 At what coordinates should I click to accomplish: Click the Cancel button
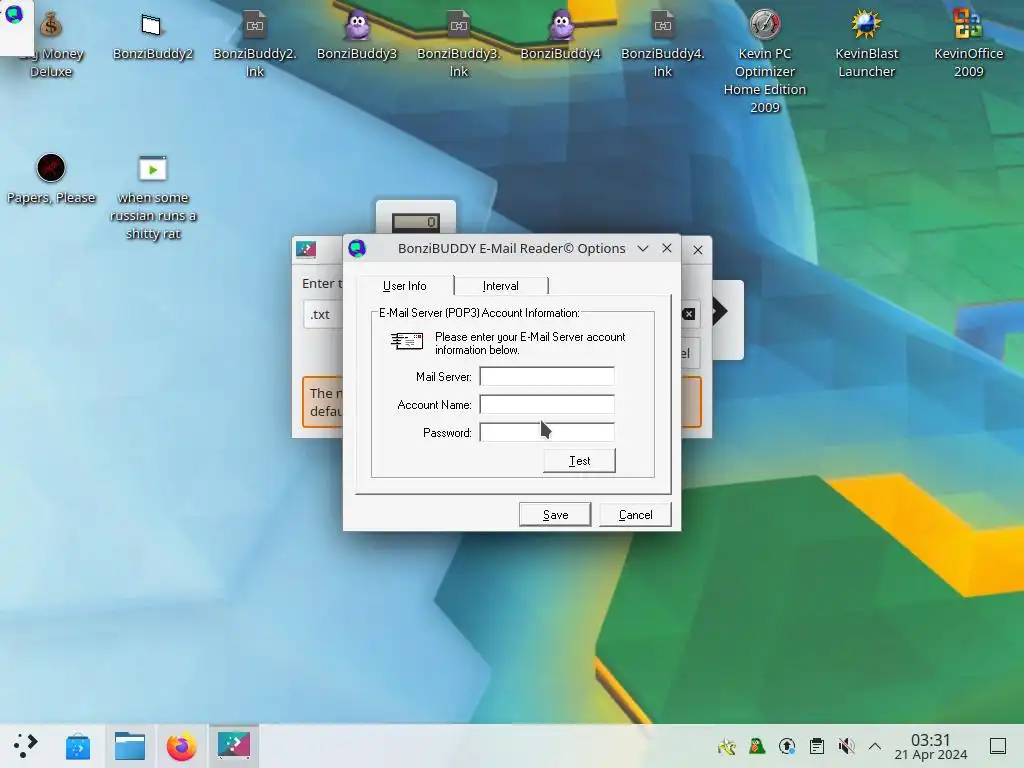[635, 515]
